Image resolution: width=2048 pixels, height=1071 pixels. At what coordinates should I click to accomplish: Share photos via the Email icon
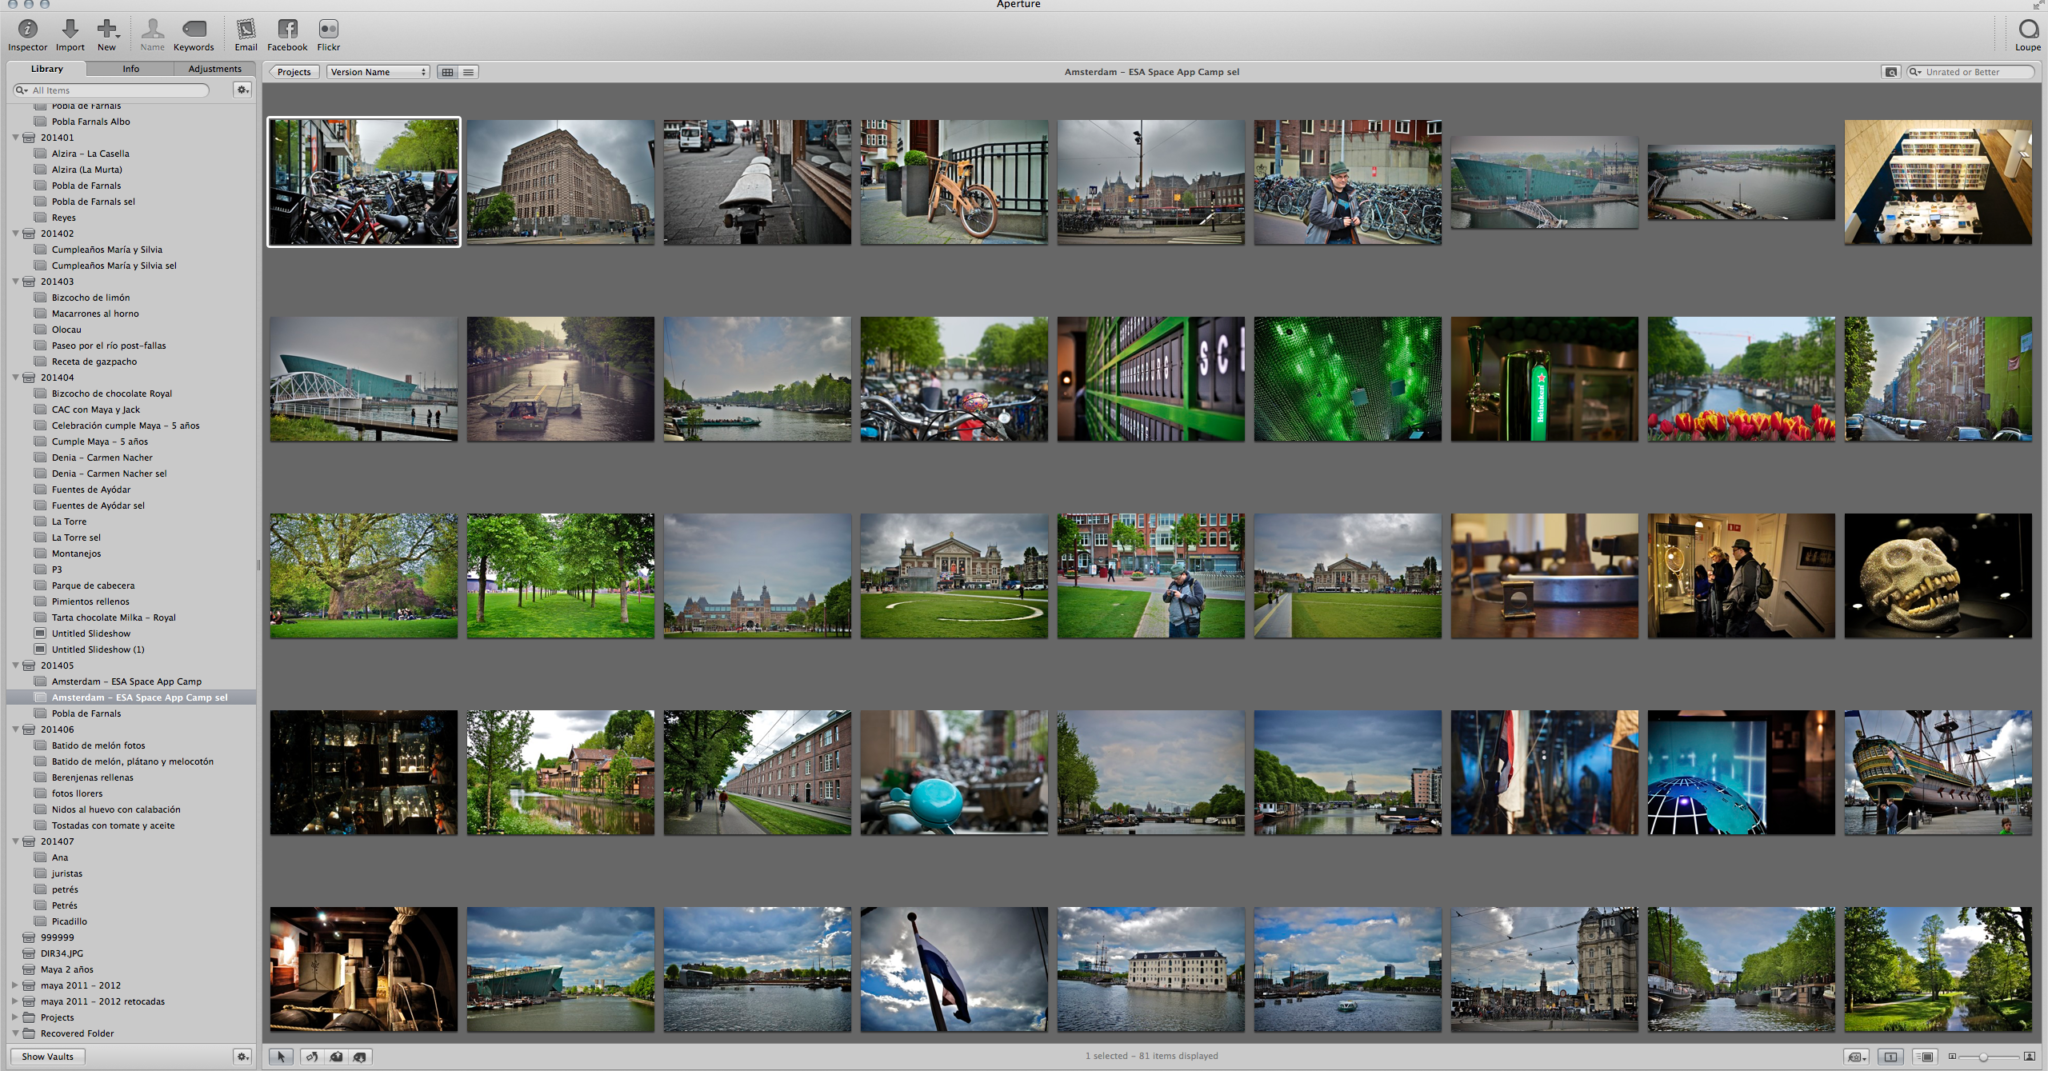pyautogui.click(x=246, y=30)
